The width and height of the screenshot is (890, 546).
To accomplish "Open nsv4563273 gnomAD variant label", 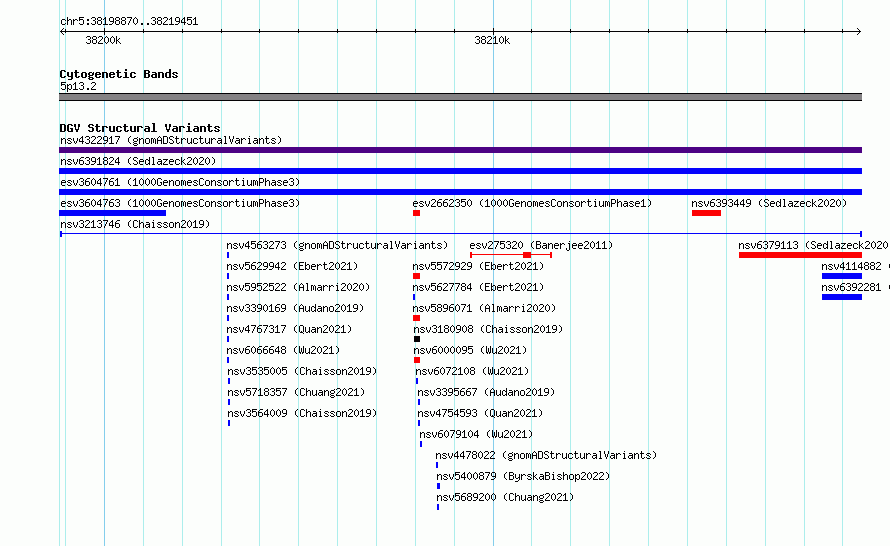I will (x=337, y=245).
